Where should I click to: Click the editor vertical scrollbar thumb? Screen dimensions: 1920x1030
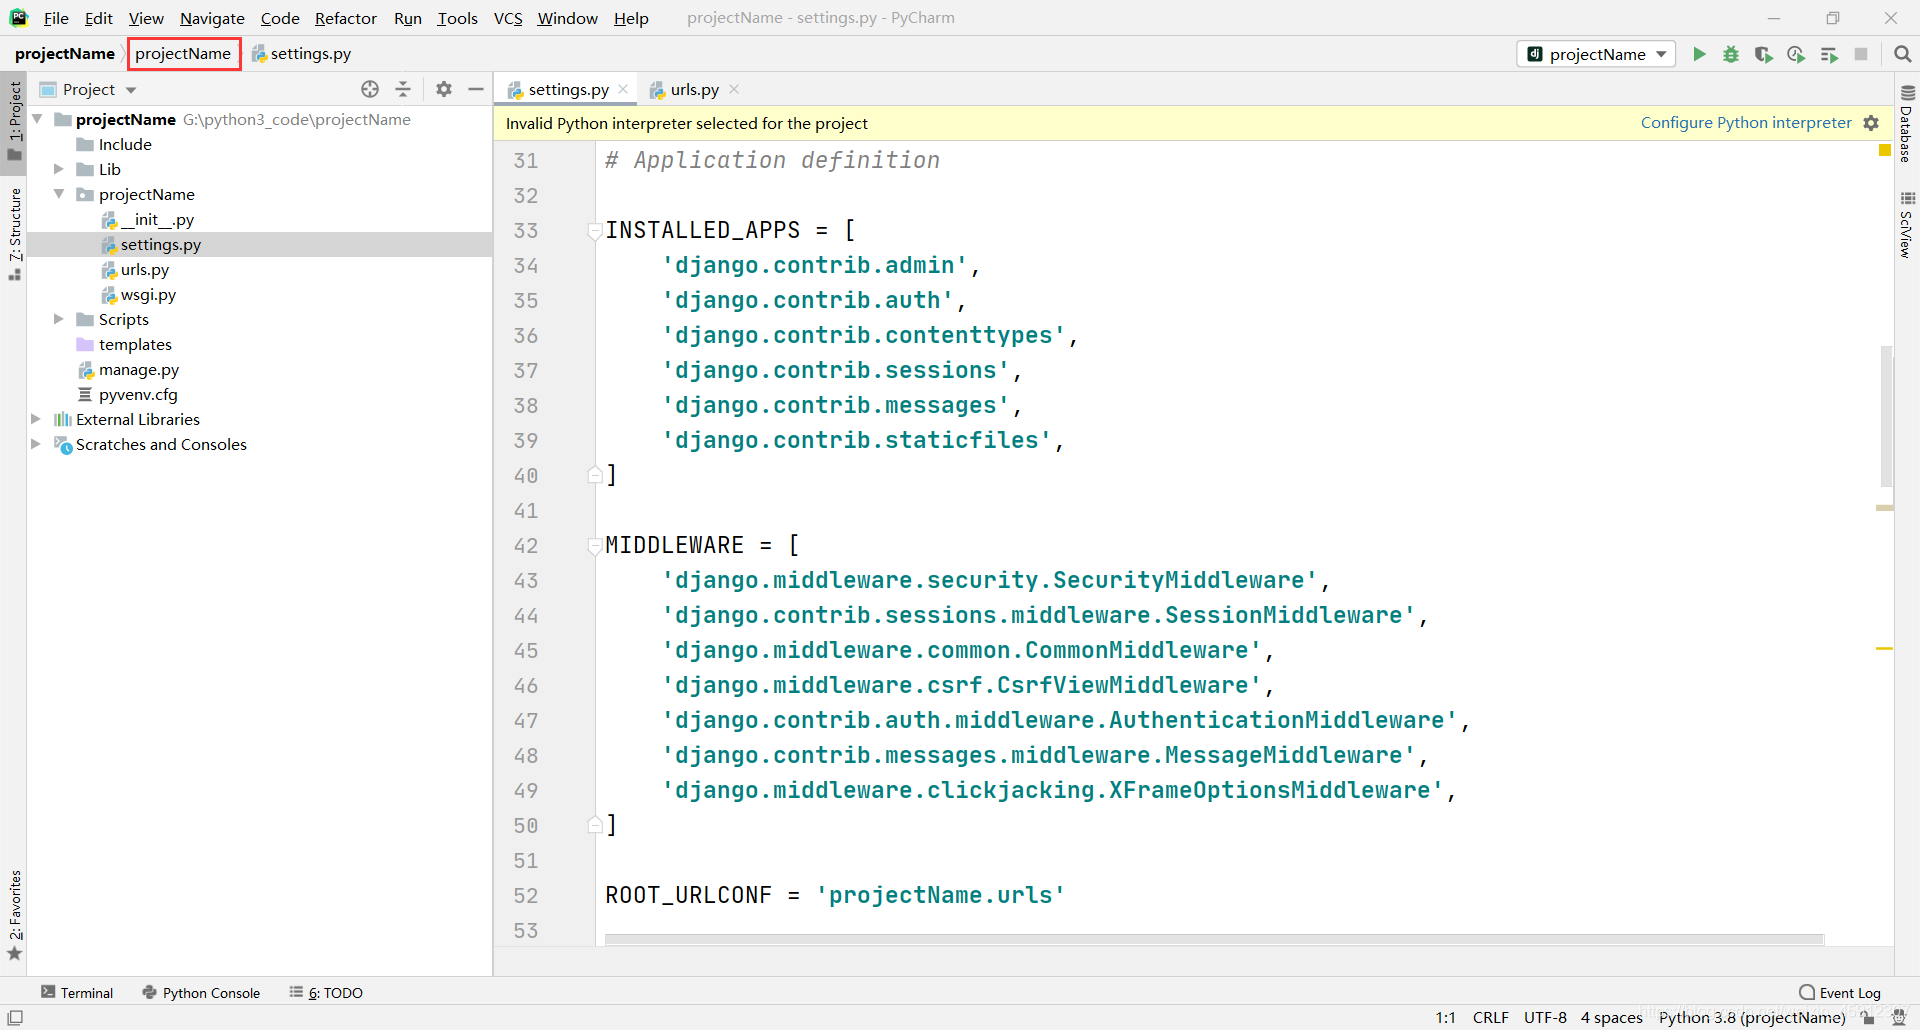click(1886, 415)
